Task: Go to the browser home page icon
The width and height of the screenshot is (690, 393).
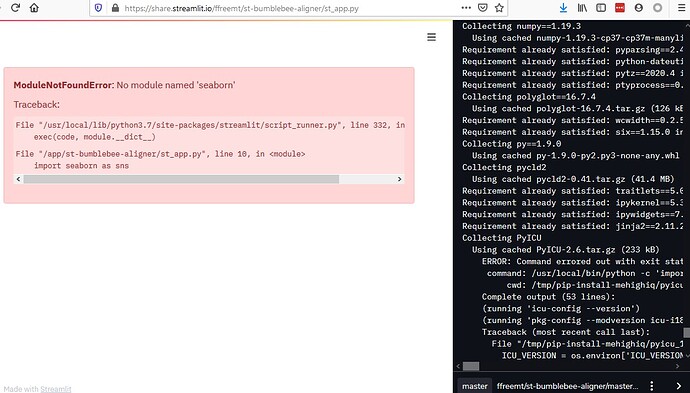Action: (x=34, y=7)
